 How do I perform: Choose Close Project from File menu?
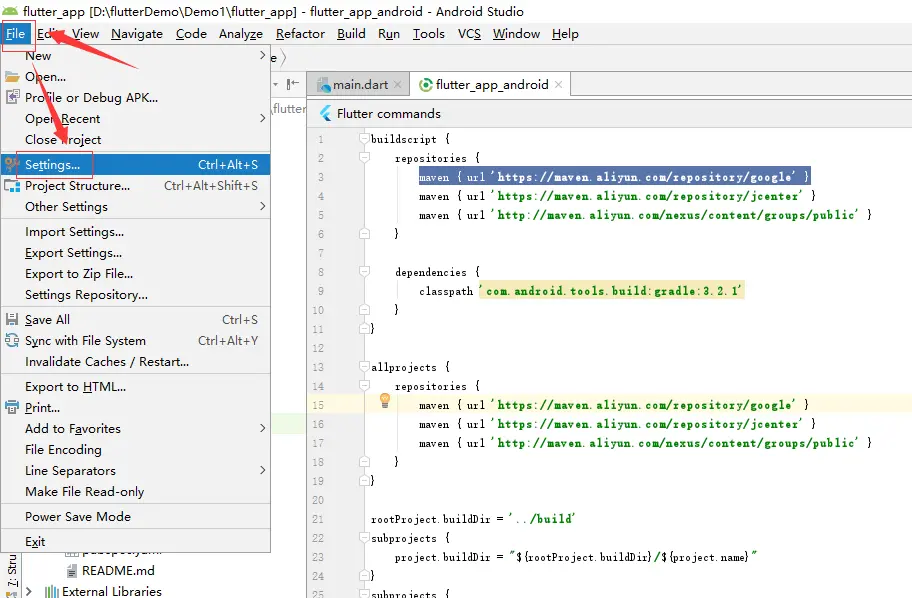click(x=136, y=140)
